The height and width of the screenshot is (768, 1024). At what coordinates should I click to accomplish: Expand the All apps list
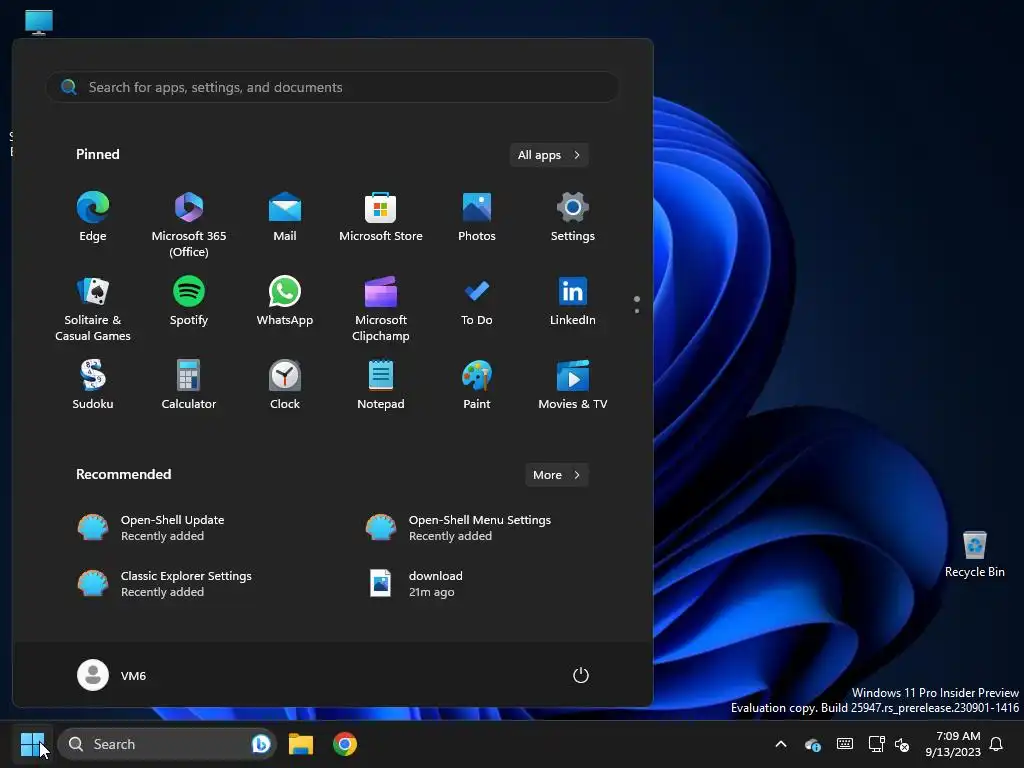549,155
